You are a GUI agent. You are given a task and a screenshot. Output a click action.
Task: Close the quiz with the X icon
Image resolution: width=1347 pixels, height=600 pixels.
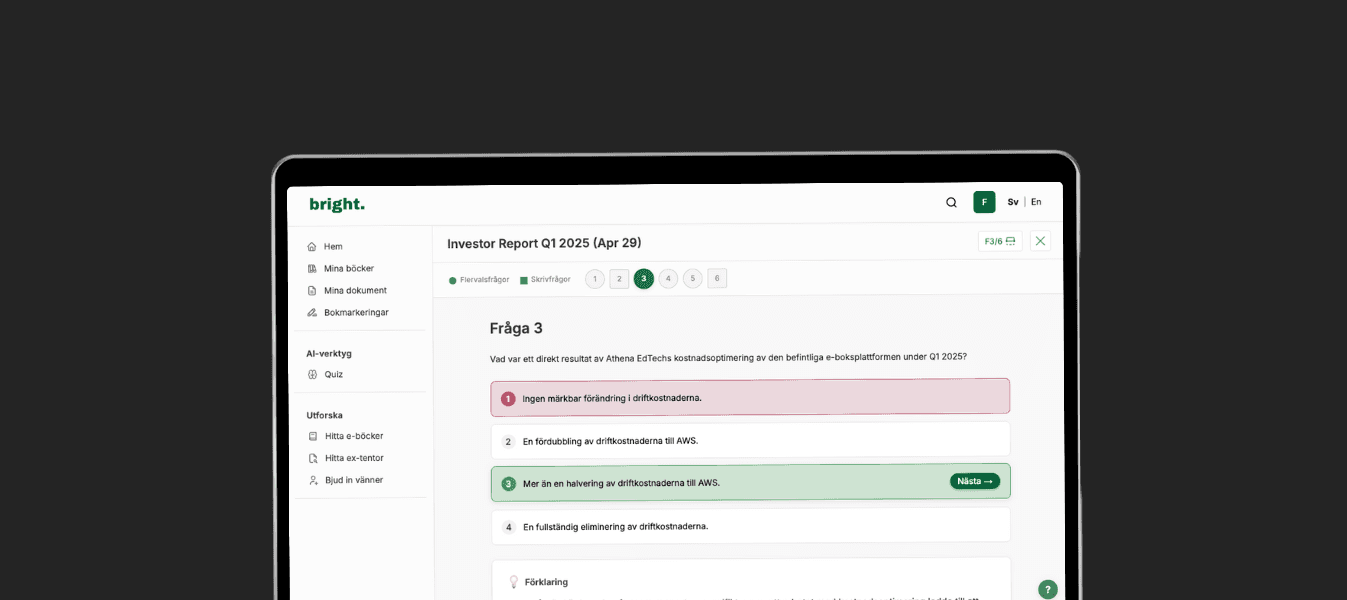(1040, 241)
